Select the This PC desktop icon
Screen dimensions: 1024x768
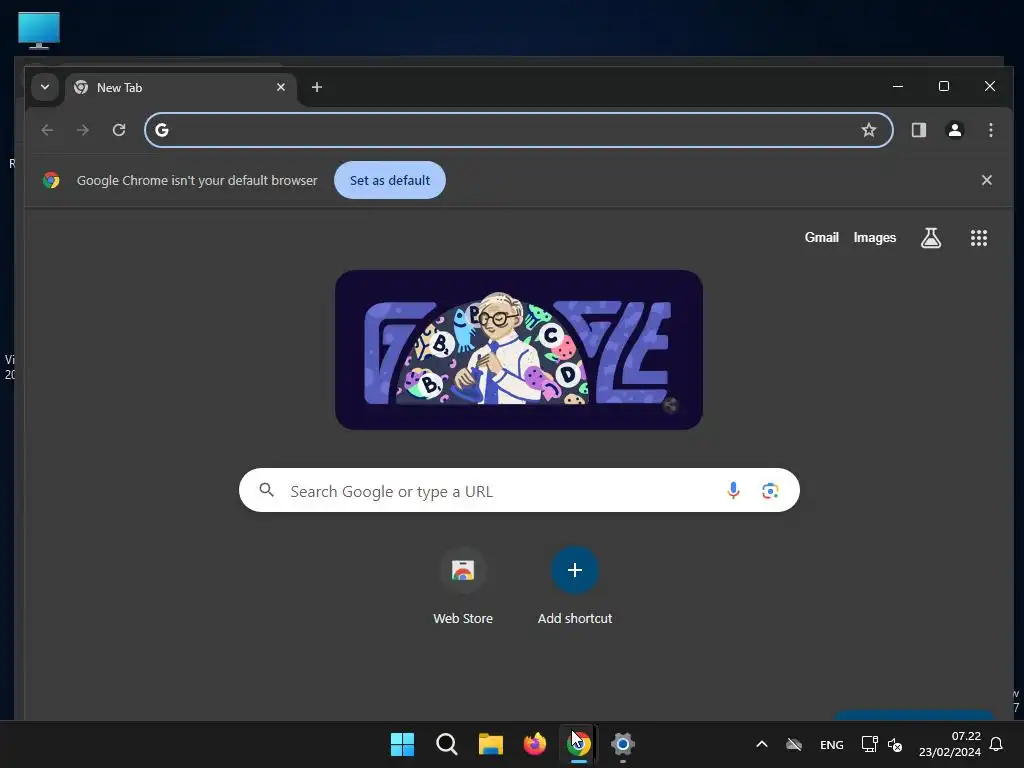pos(39,31)
